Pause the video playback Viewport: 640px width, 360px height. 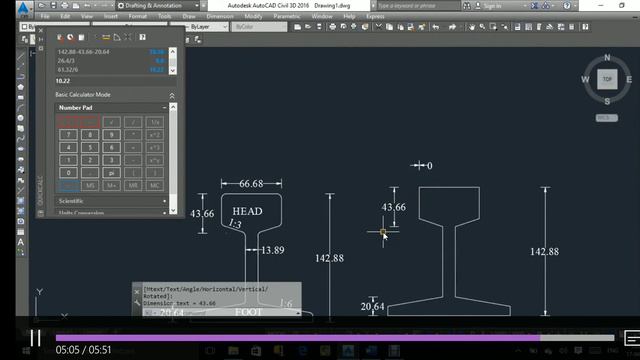coord(36,338)
